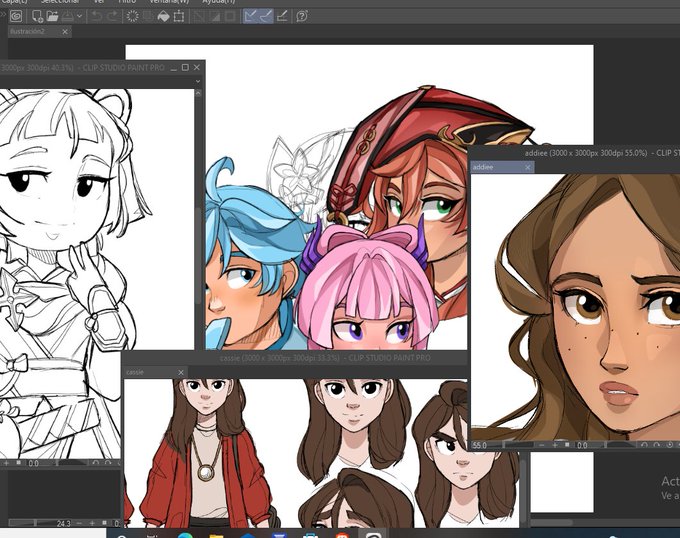This screenshot has width=680, height=538.
Task: Click the Open file folder icon
Action: (x=52, y=16)
